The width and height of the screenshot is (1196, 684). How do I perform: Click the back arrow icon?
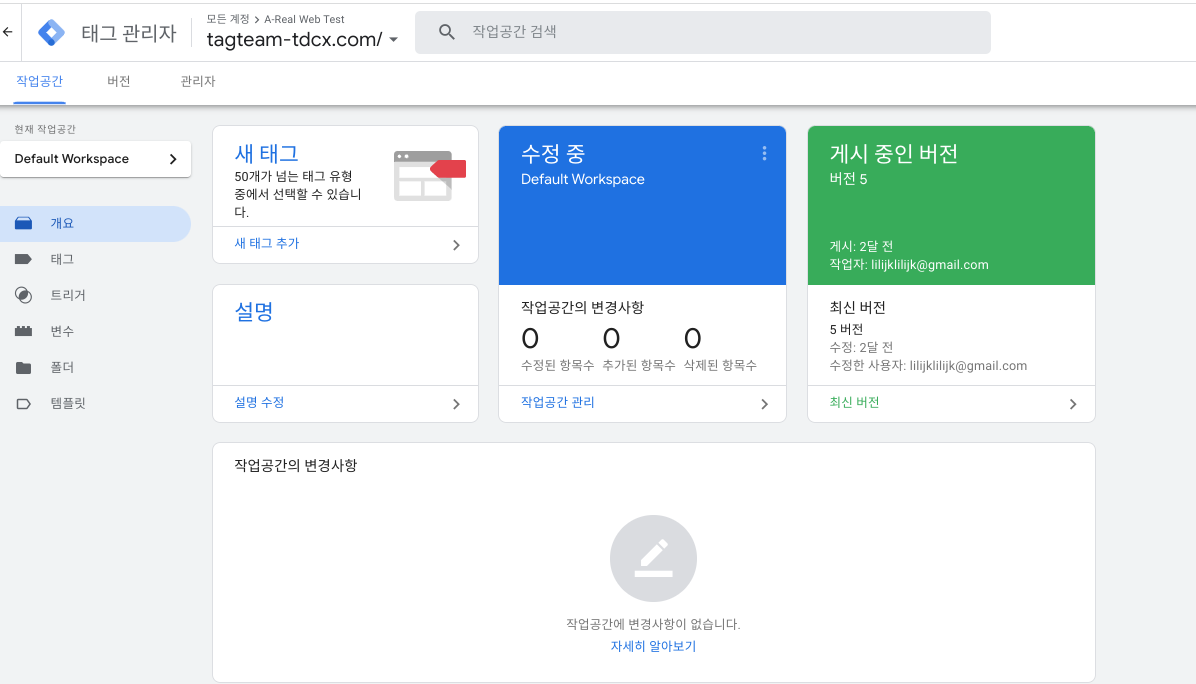coord(8,32)
